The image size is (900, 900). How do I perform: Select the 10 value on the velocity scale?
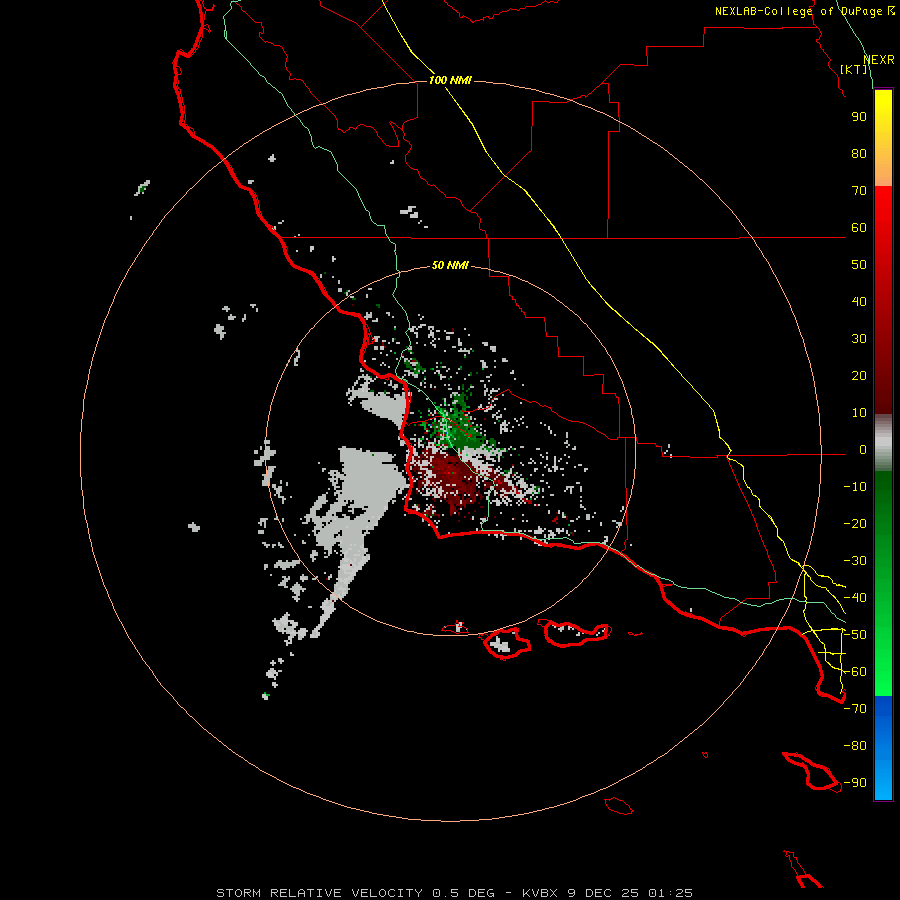coord(859,413)
